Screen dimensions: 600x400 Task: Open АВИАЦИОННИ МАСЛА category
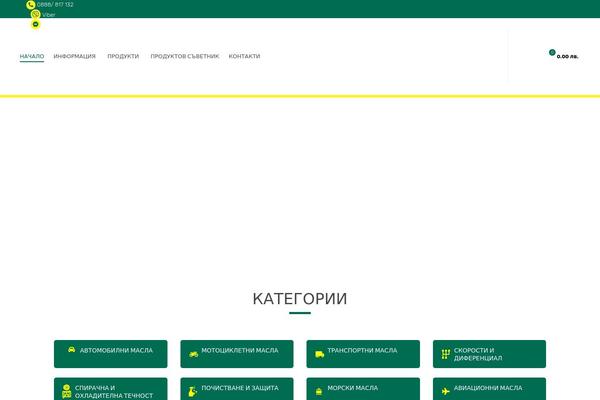pyautogui.click(x=489, y=389)
